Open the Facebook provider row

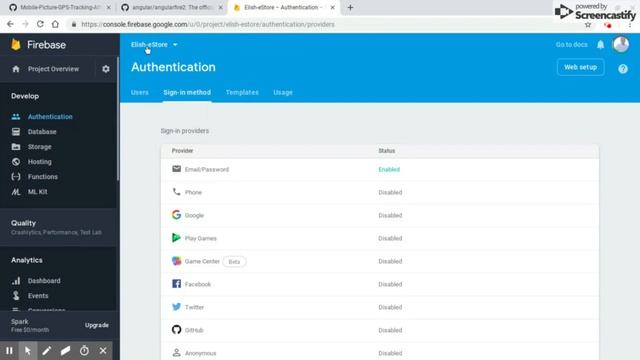(x=380, y=284)
